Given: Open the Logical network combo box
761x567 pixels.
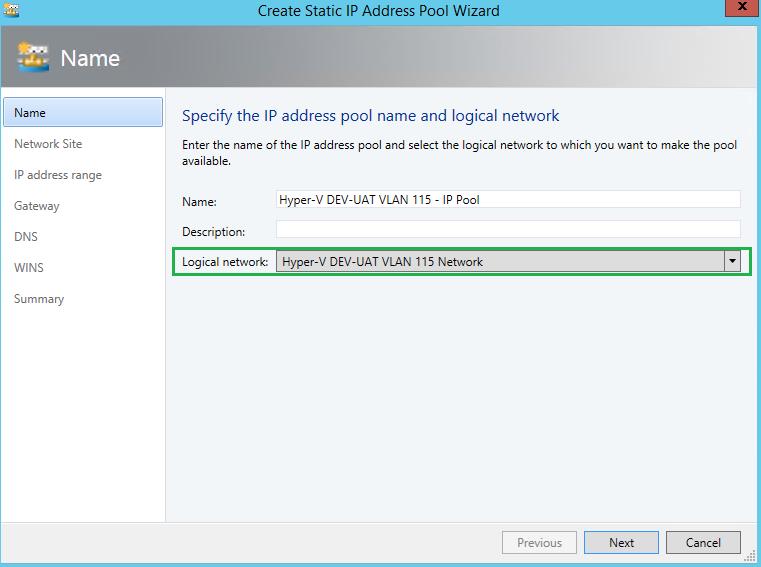Looking at the screenshot, I should click(x=508, y=261).
